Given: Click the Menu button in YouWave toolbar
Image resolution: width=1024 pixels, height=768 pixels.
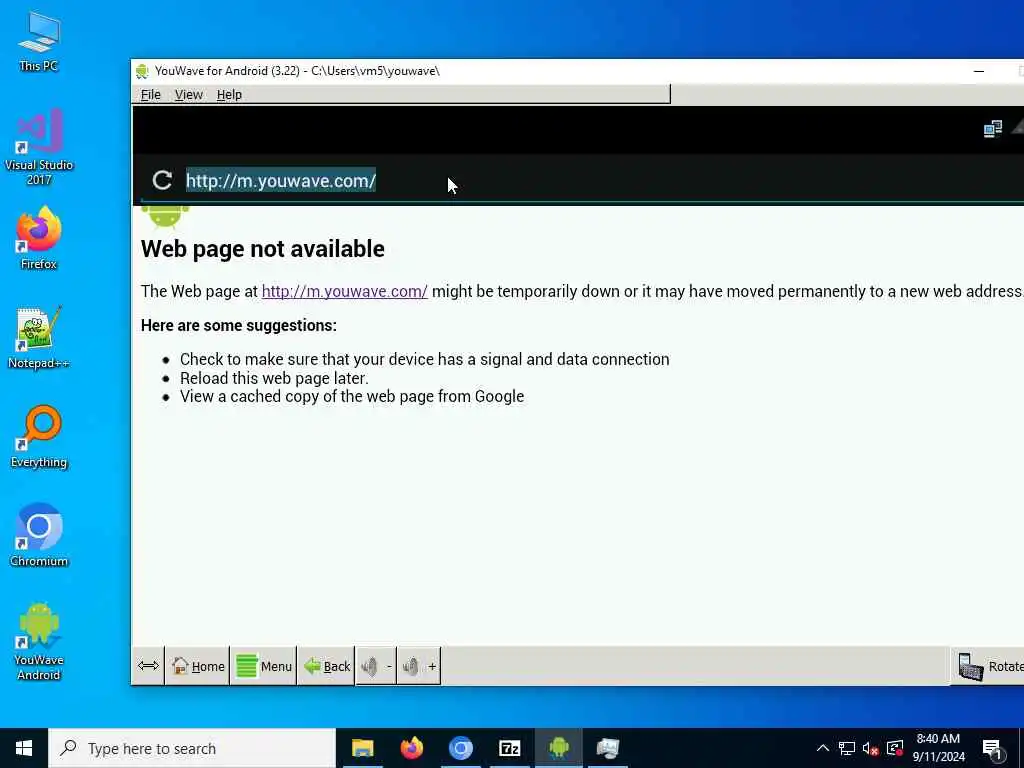Looking at the screenshot, I should [263, 666].
